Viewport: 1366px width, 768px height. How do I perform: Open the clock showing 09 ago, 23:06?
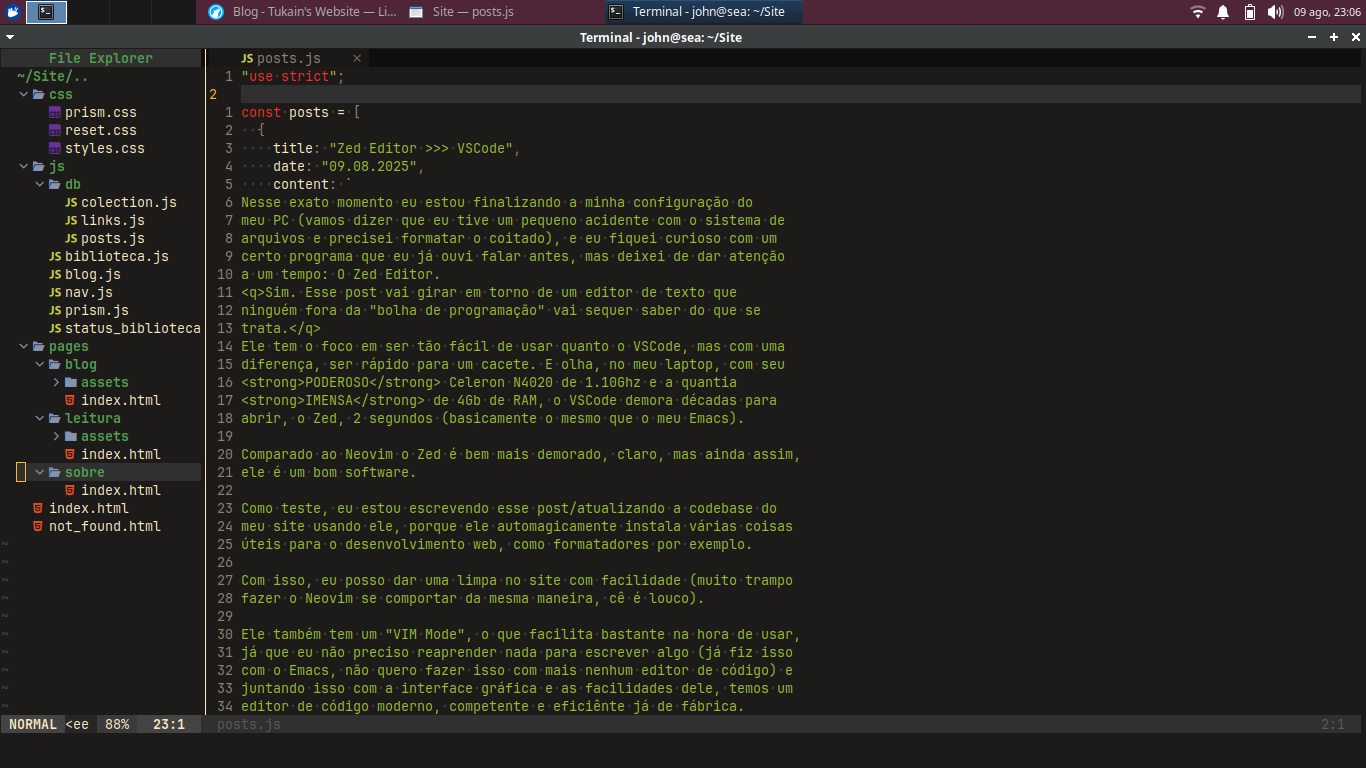1325,12
